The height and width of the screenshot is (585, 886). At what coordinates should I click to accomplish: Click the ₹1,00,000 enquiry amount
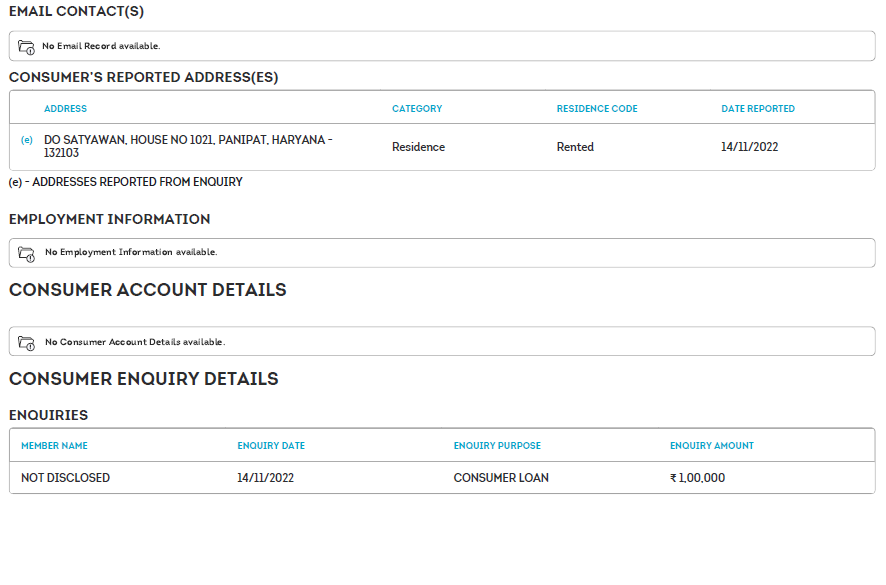697,478
